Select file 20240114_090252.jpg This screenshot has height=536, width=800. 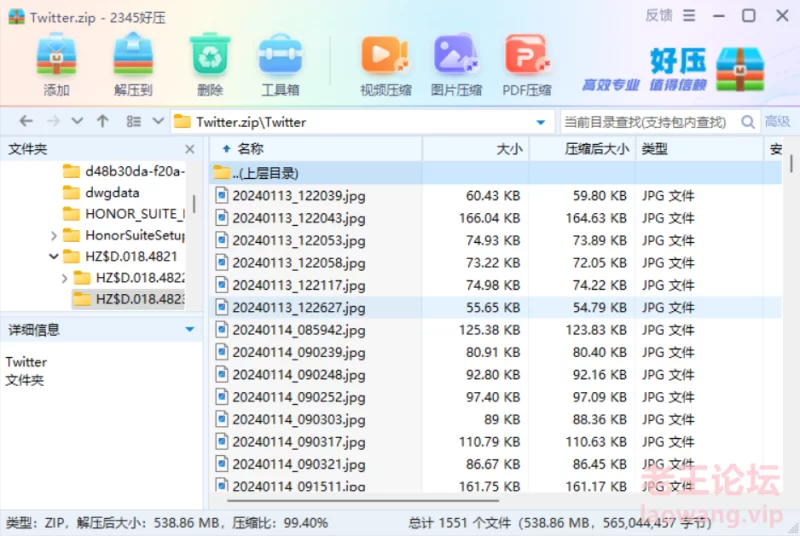[495, 397]
